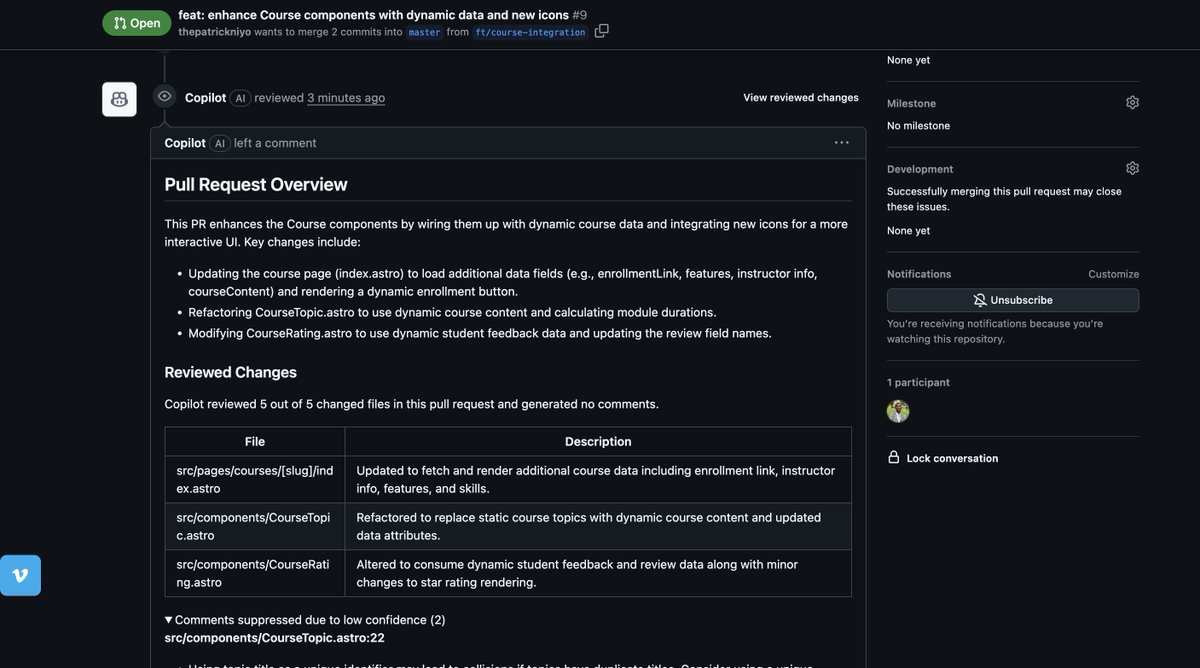
Task: Click the Customize notifications link
Action: click(1113, 274)
